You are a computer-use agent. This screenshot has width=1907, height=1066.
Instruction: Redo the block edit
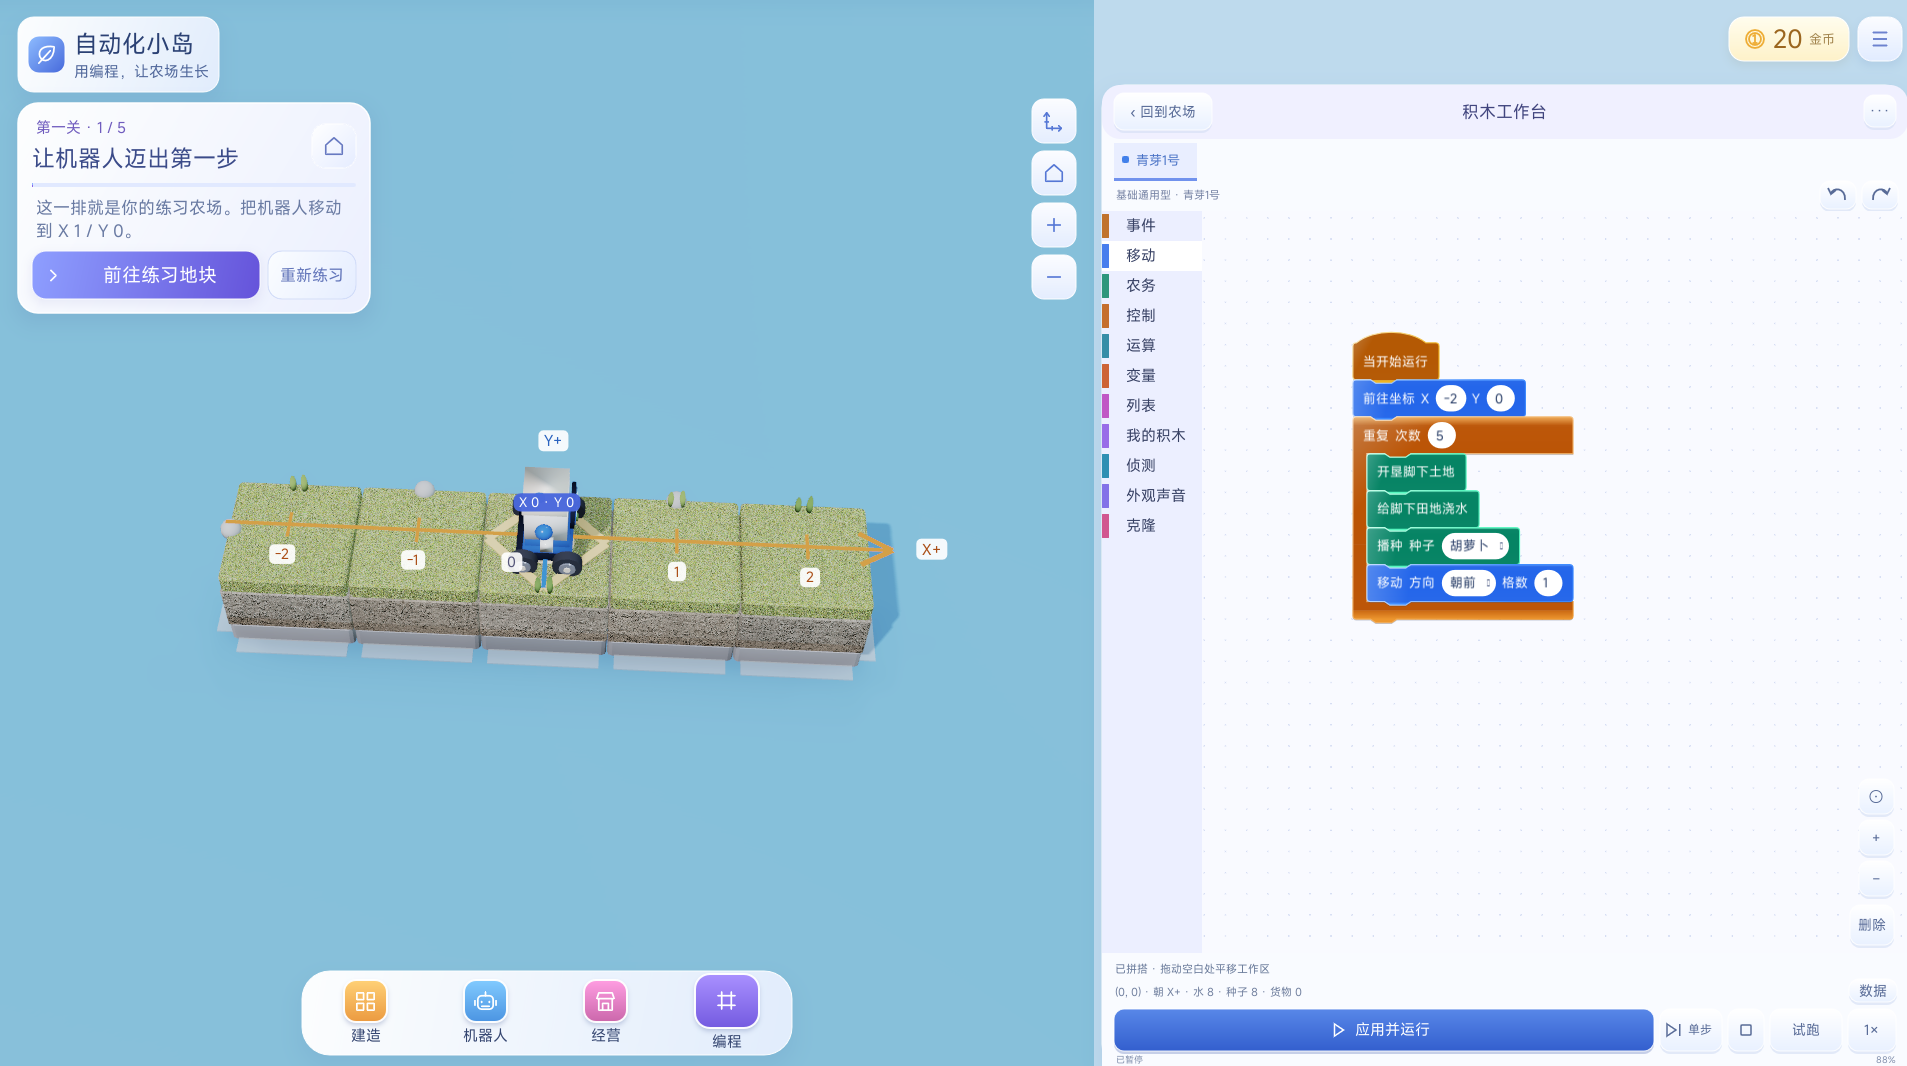coord(1881,194)
